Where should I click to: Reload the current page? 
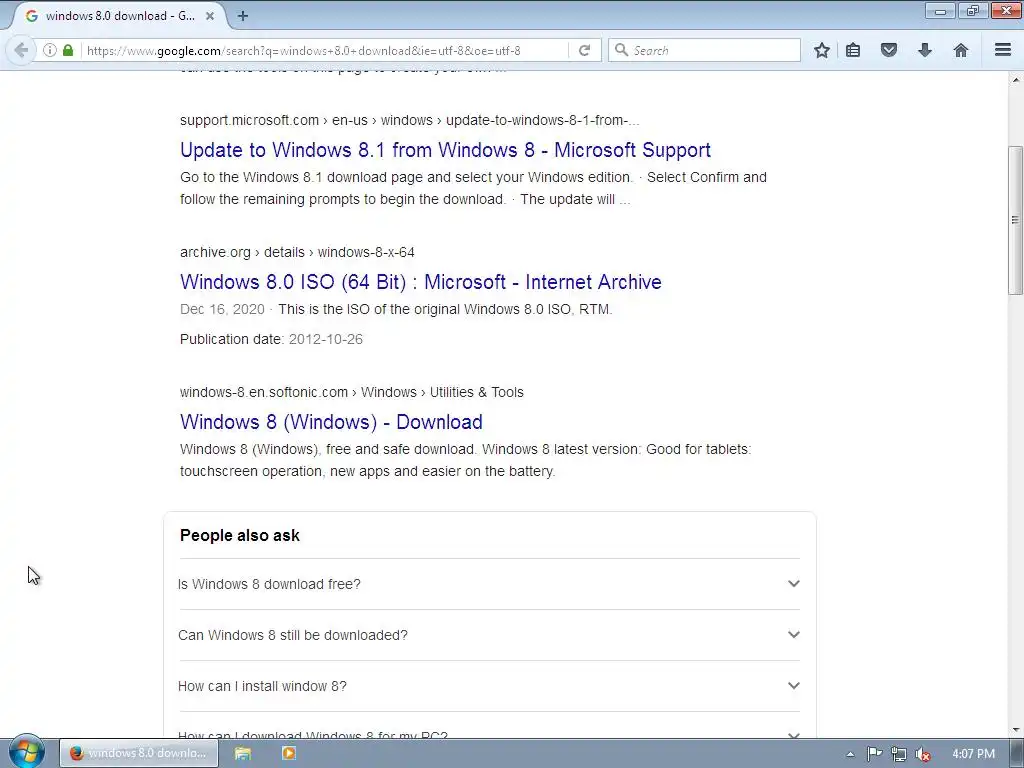[x=584, y=50]
